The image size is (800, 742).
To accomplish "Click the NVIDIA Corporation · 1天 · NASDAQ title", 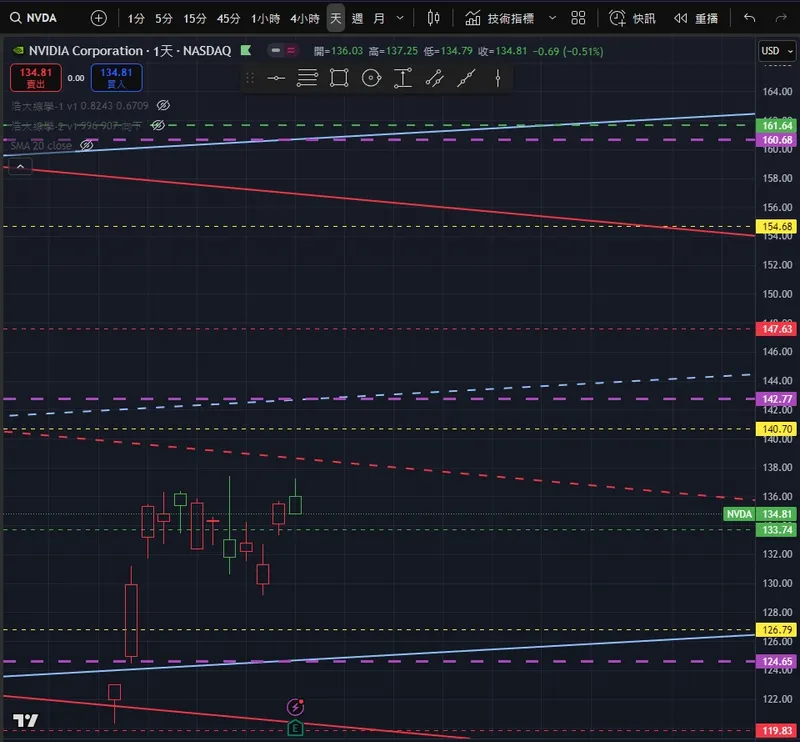I will [130, 51].
